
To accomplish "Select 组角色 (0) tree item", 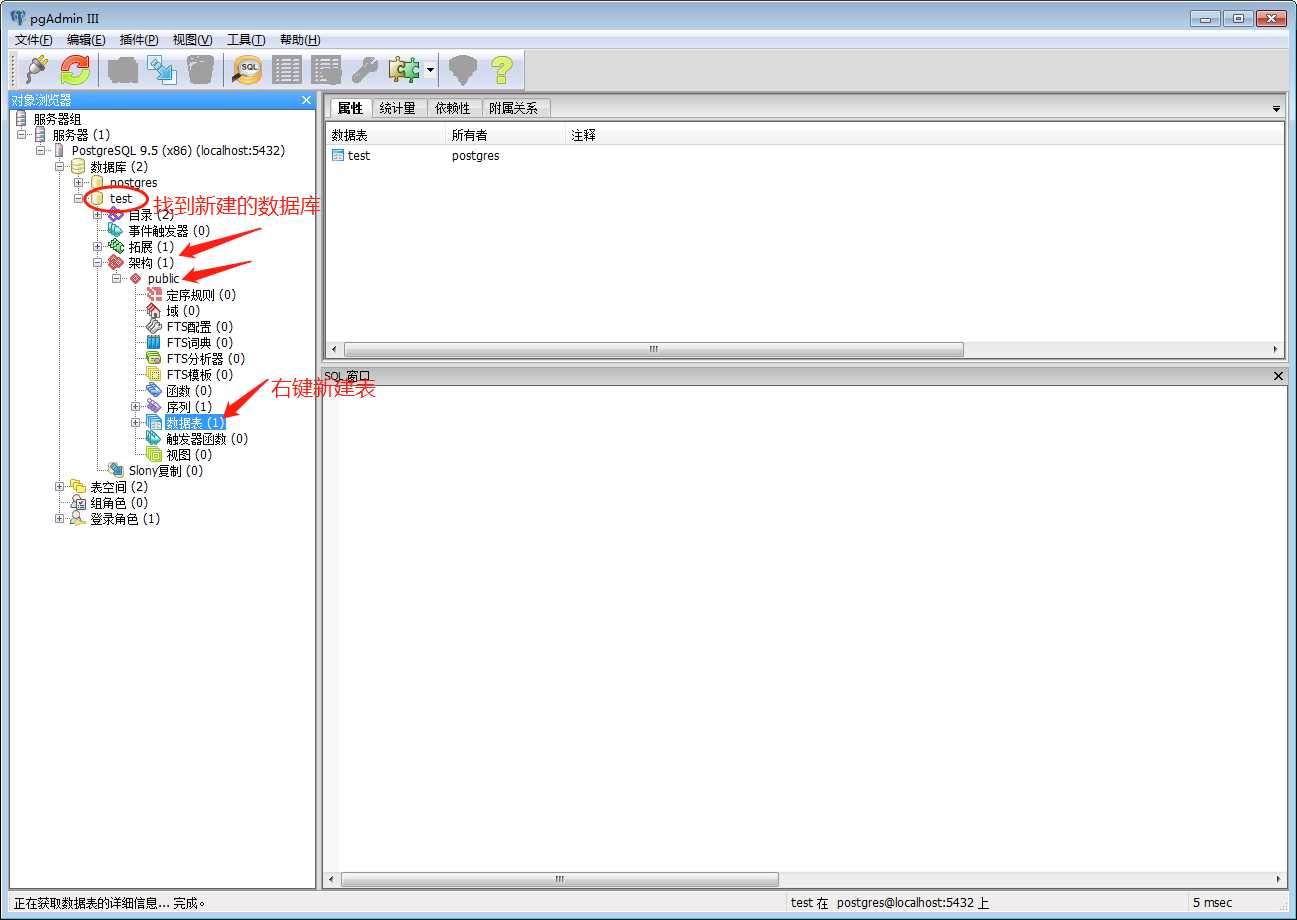I will (x=119, y=503).
